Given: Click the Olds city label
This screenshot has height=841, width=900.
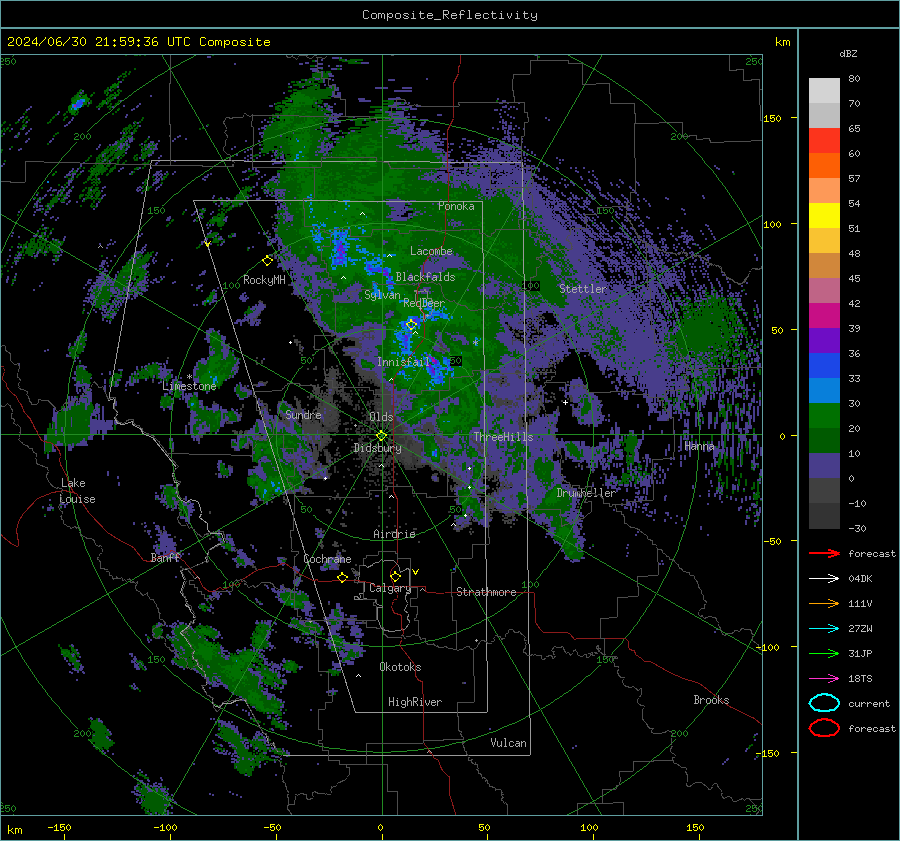Looking at the screenshot, I should 381,417.
